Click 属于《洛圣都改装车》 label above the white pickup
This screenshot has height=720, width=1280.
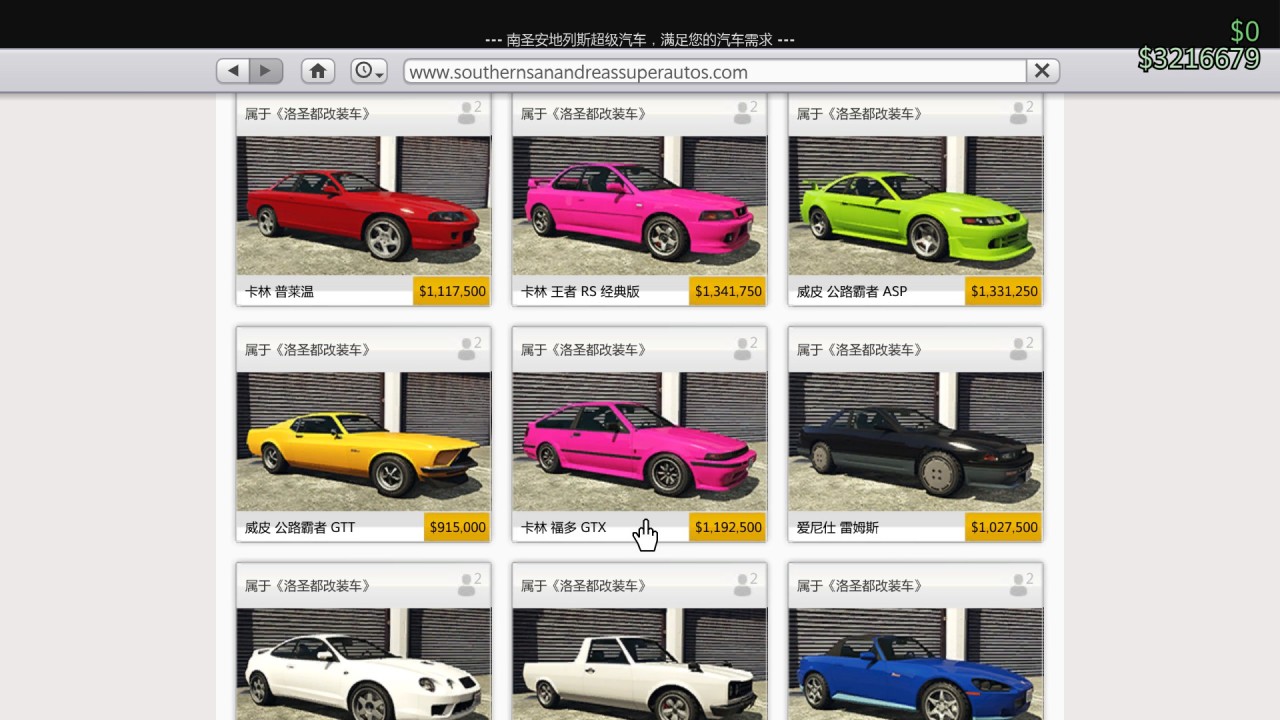584,585
